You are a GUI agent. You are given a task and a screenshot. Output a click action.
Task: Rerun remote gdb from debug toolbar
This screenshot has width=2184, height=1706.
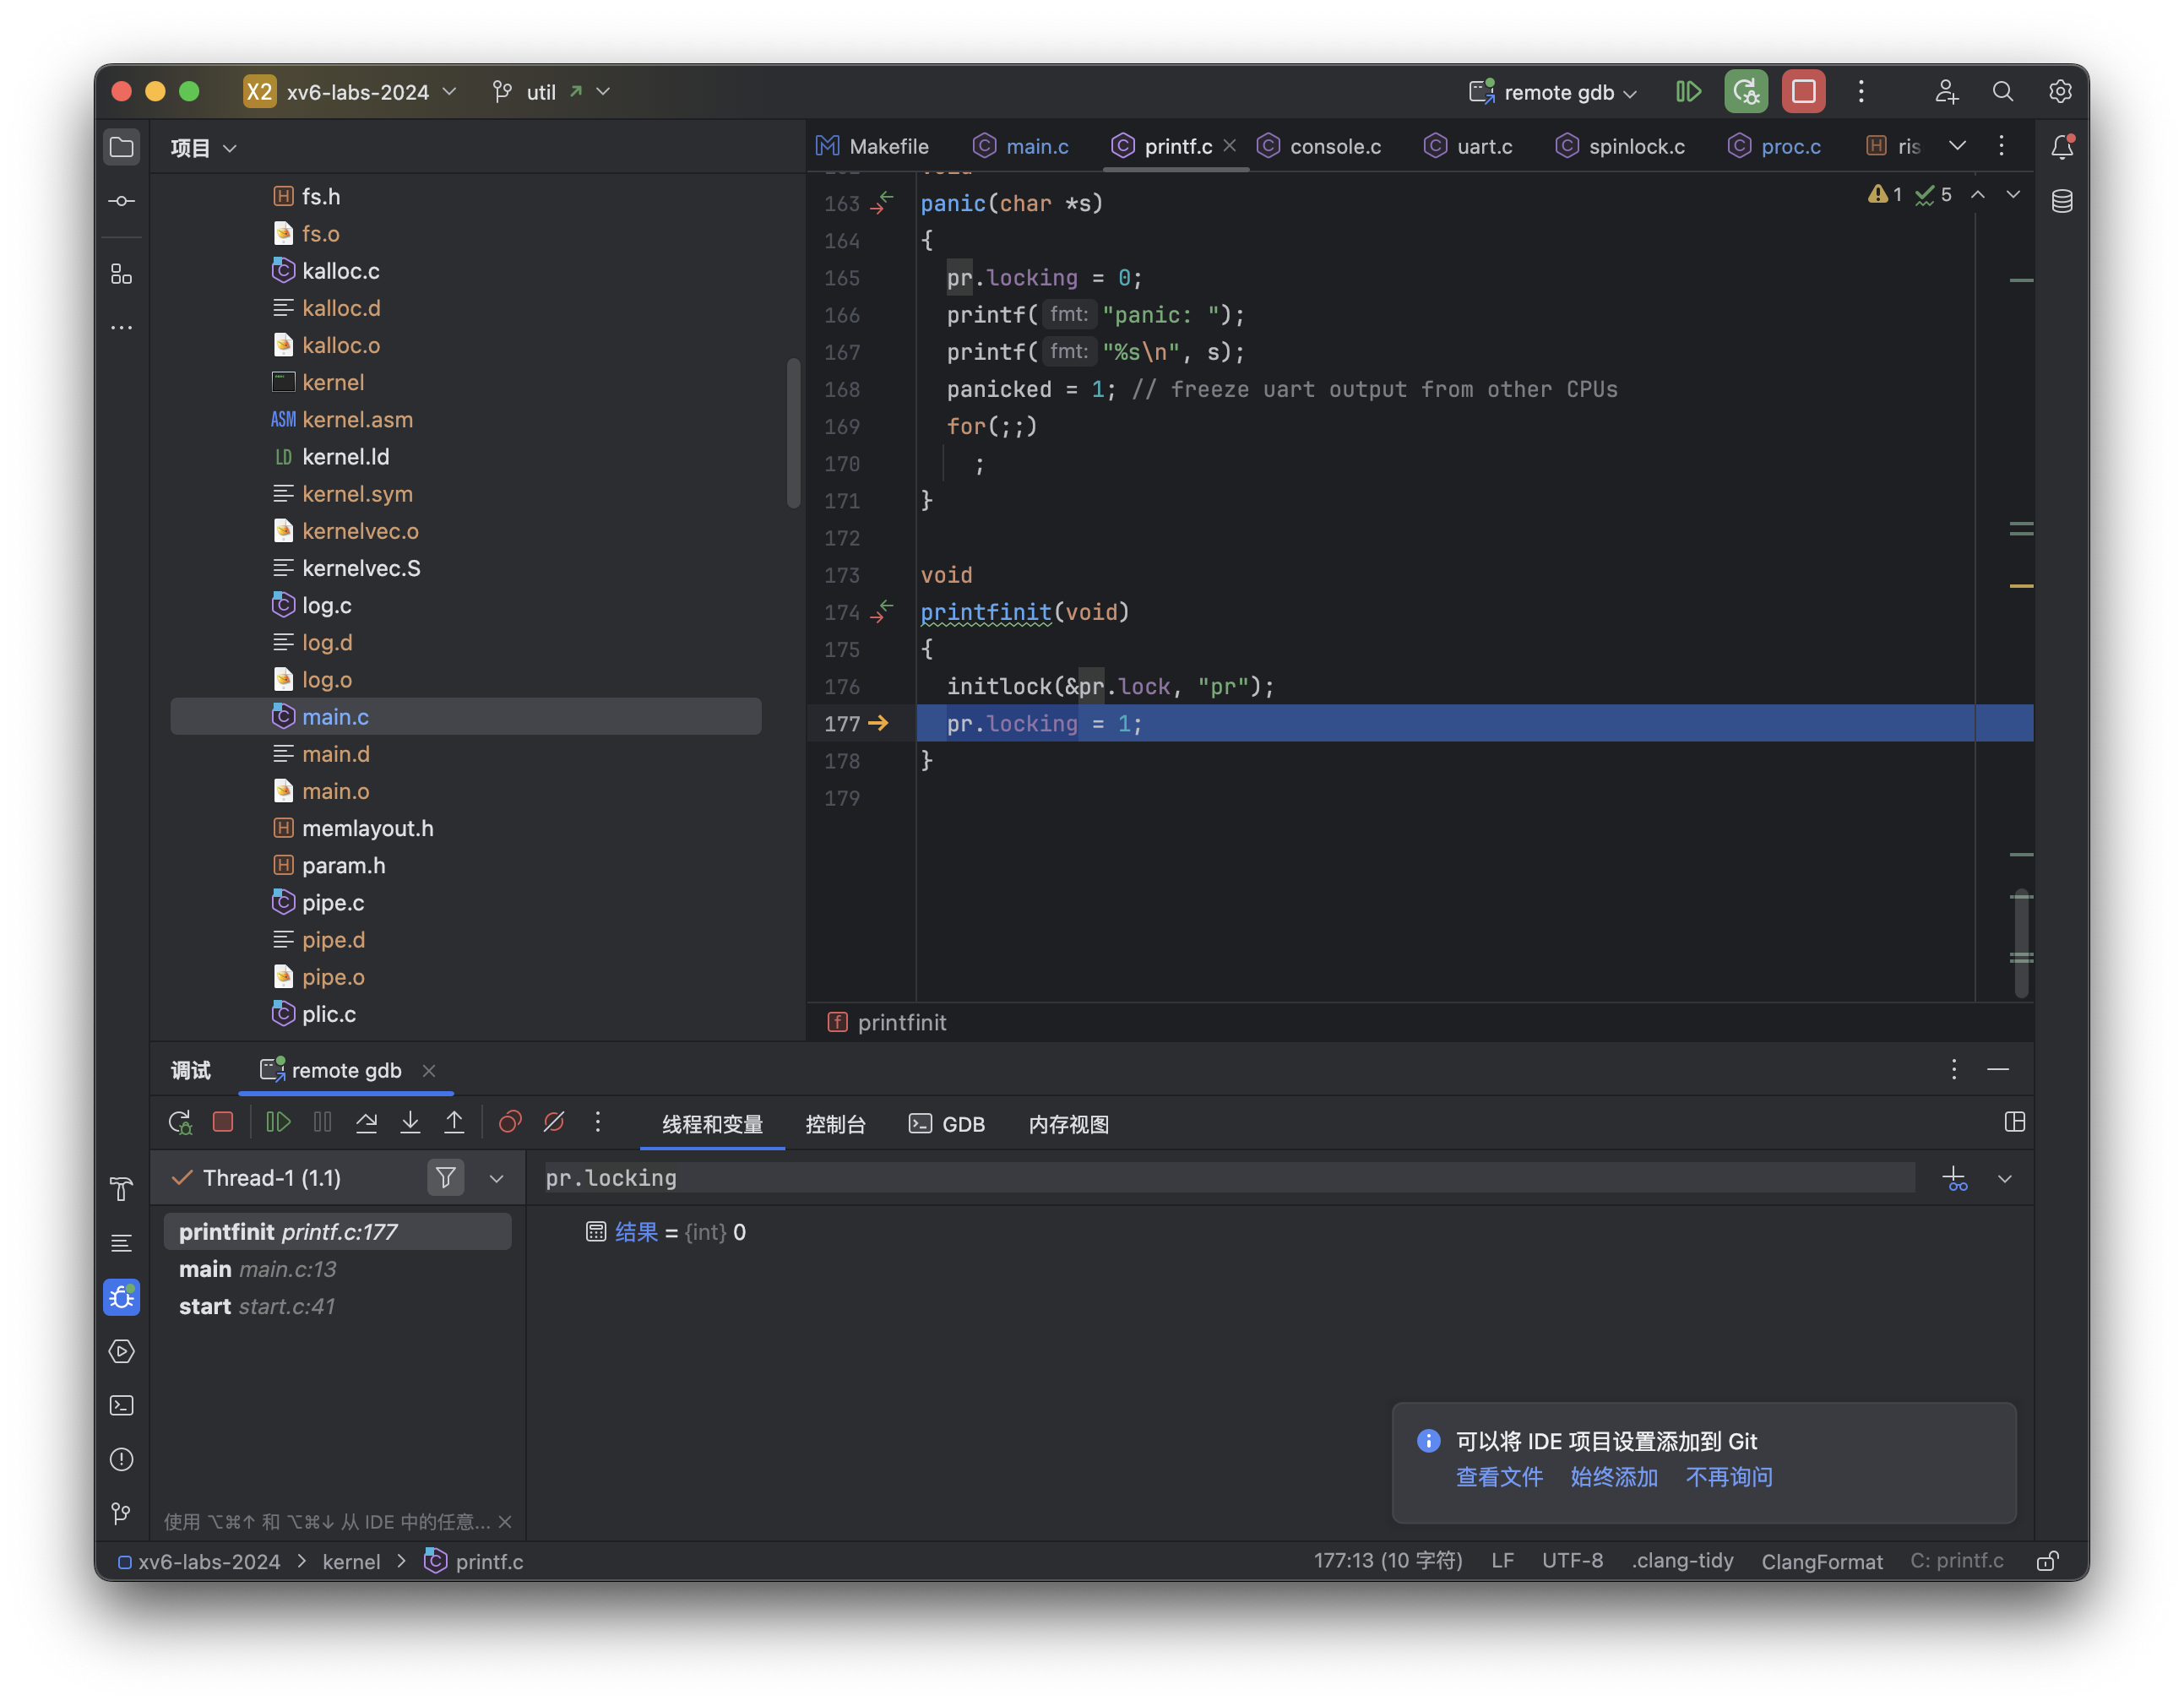pos(180,1123)
